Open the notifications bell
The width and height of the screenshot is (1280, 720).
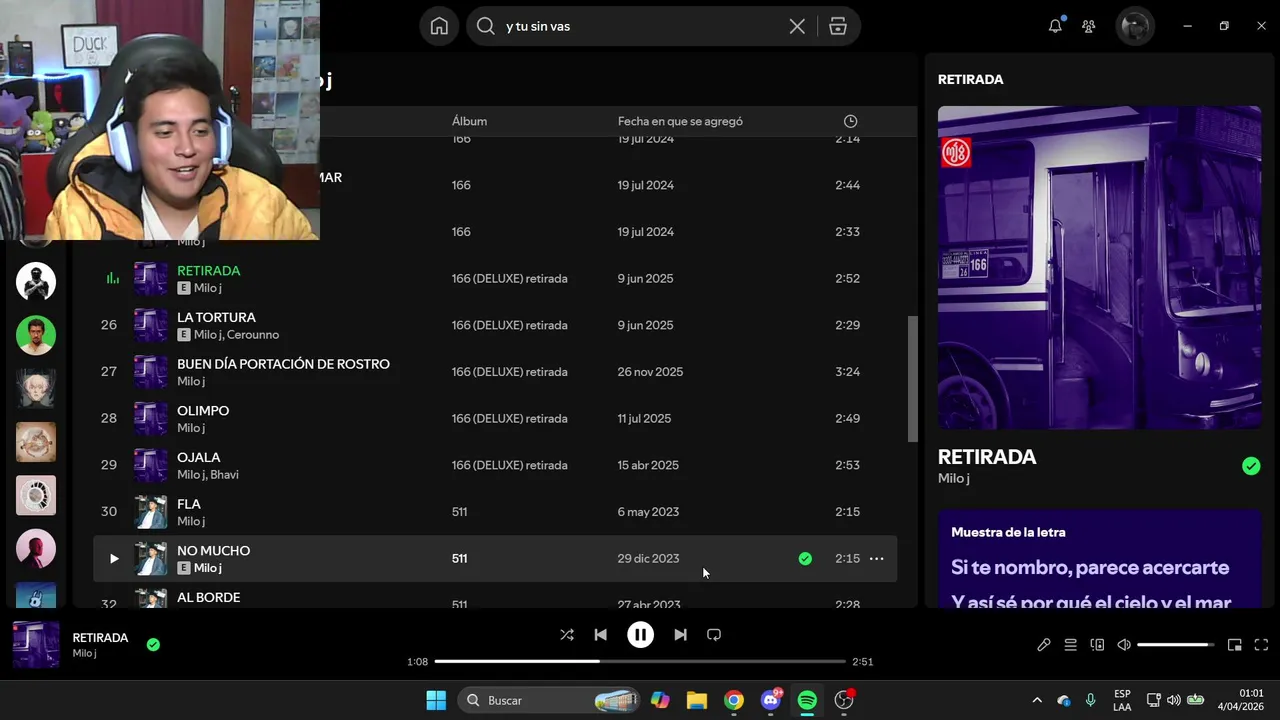1055,26
